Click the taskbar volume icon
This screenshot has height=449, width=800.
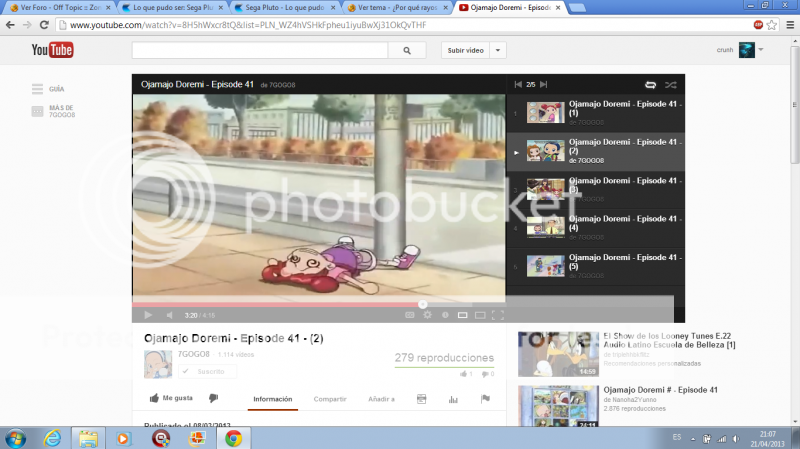(x=736, y=438)
